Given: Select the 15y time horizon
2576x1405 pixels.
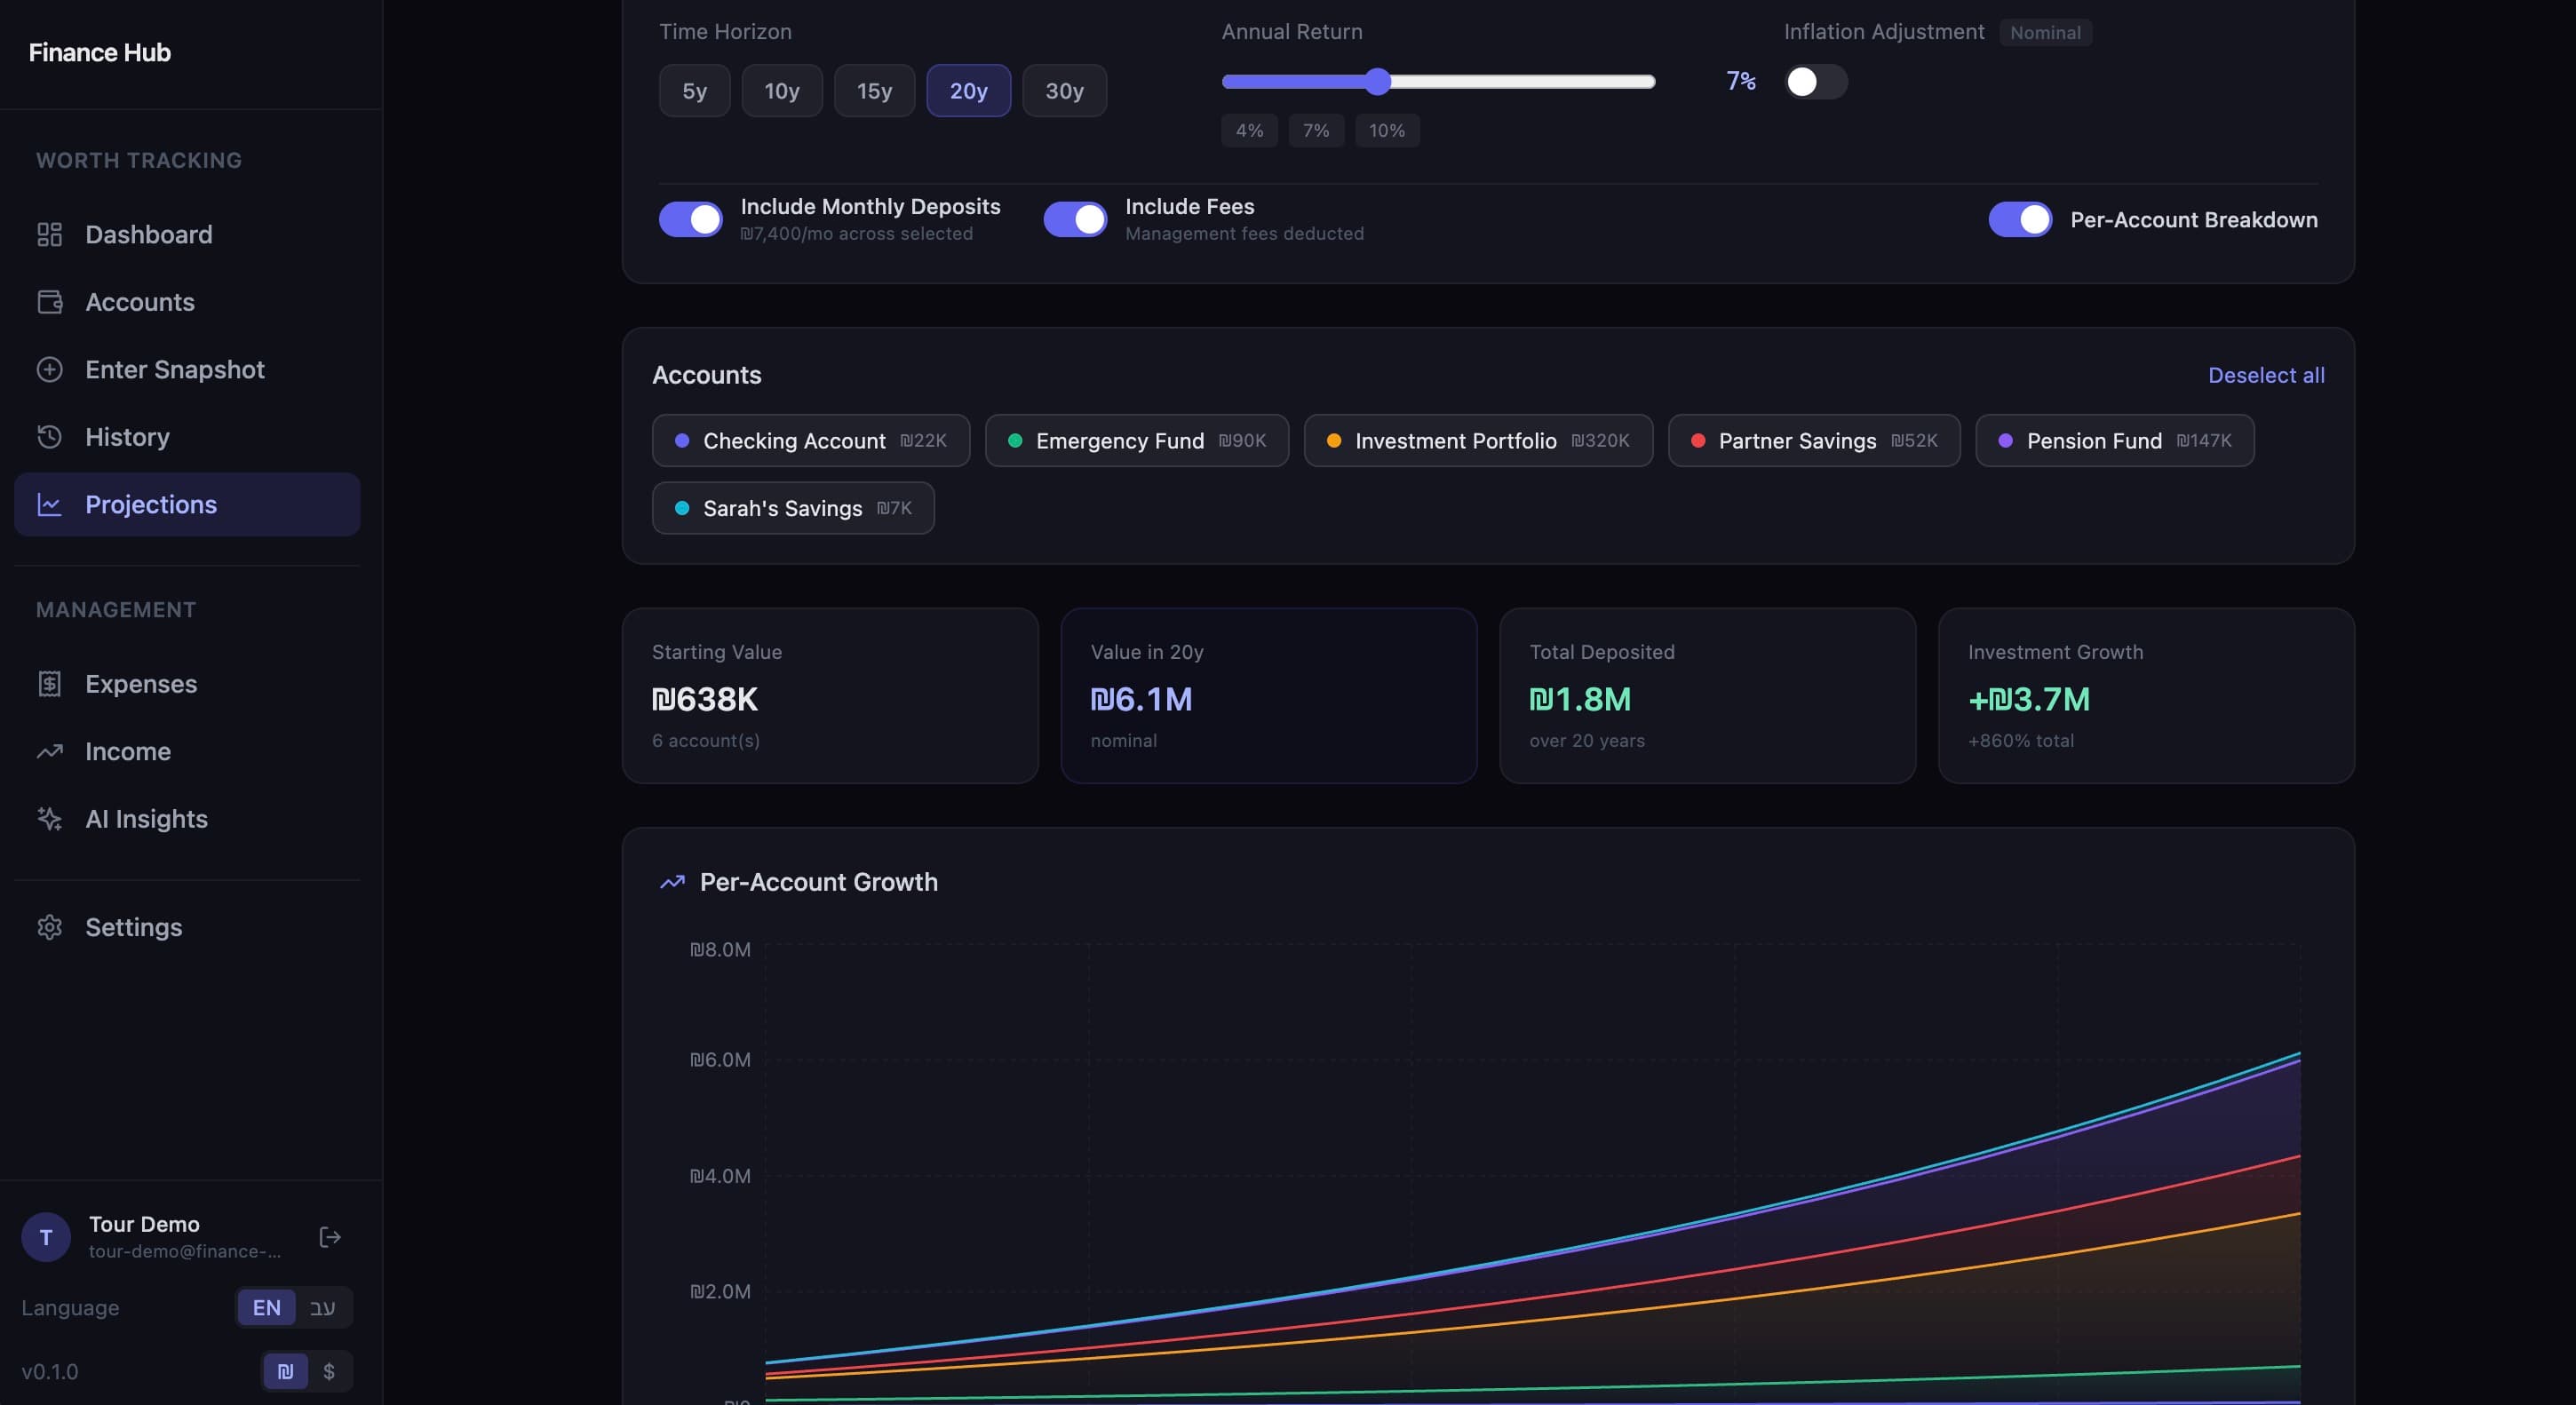Looking at the screenshot, I should (874, 91).
